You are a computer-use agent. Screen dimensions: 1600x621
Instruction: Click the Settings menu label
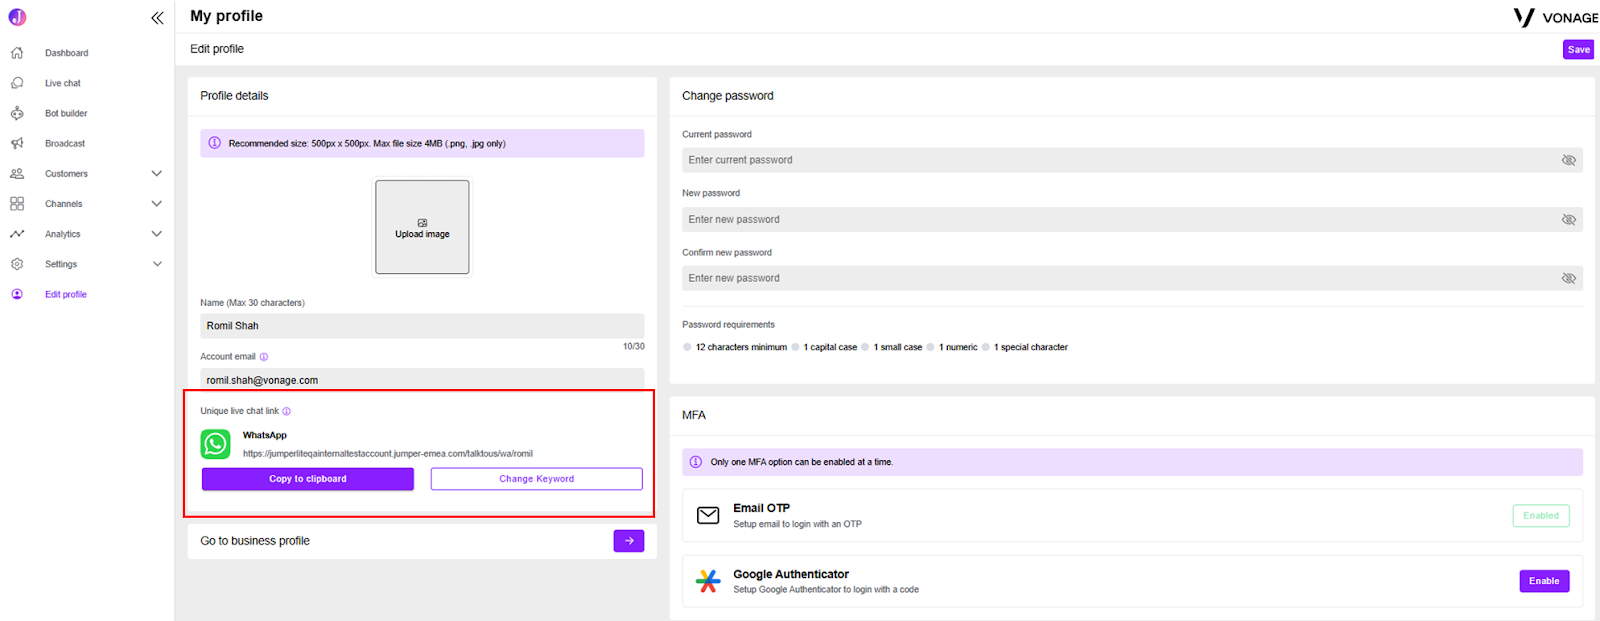click(x=61, y=264)
